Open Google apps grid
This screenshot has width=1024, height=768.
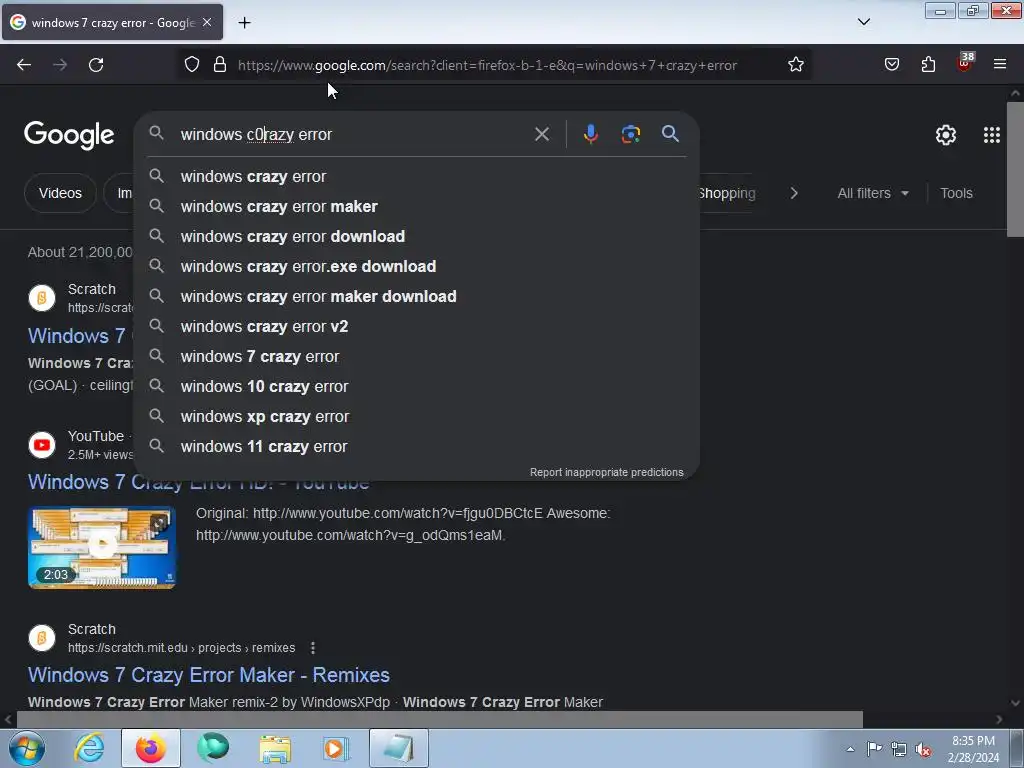(992, 135)
